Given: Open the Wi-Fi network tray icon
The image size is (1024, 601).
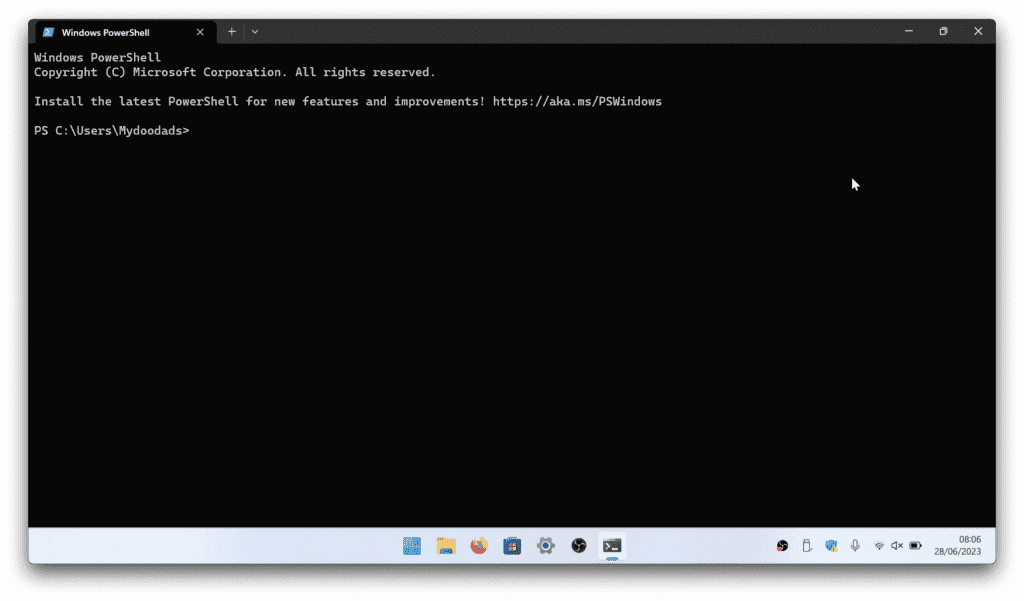Looking at the screenshot, I should pos(879,545).
